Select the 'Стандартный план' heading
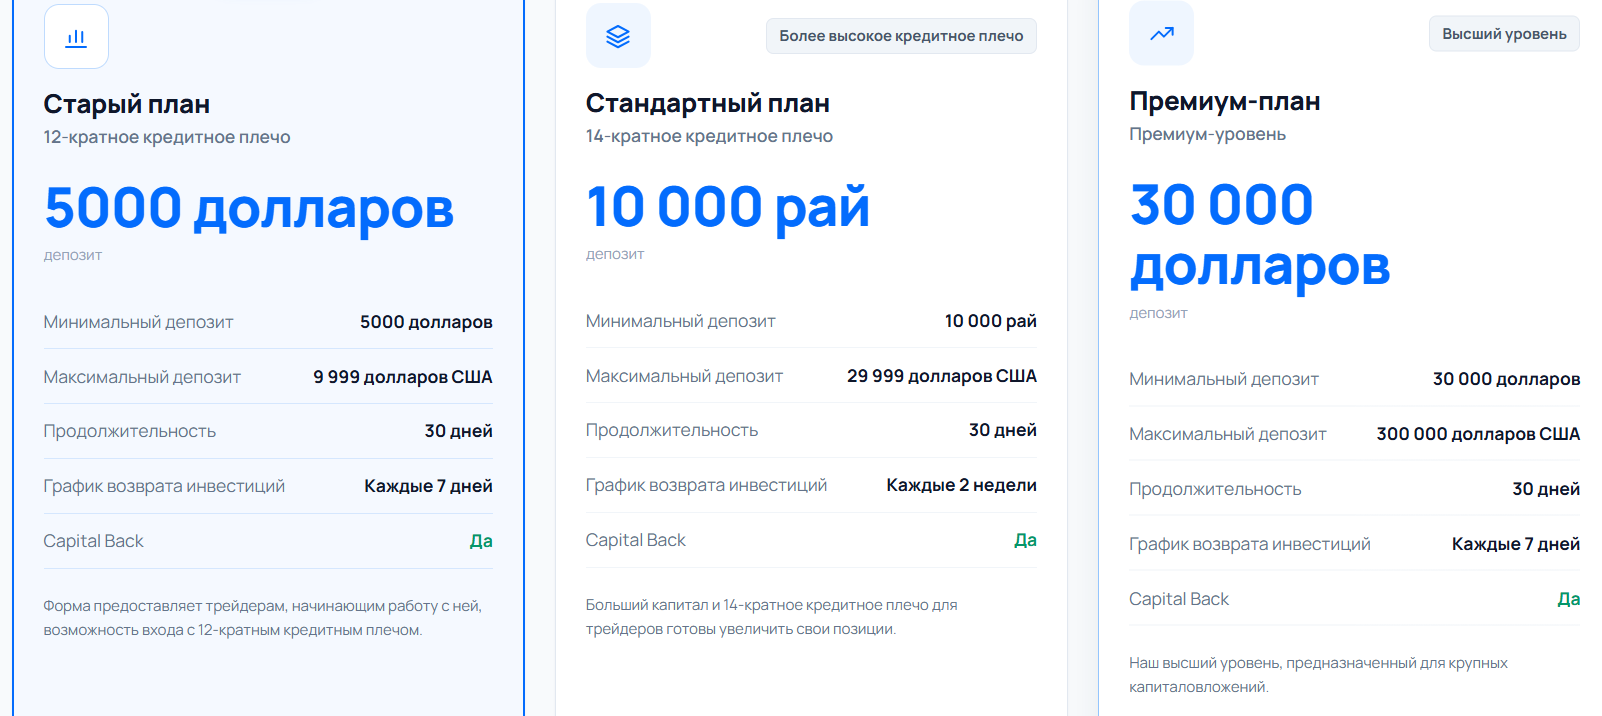The image size is (1602, 716). click(708, 103)
